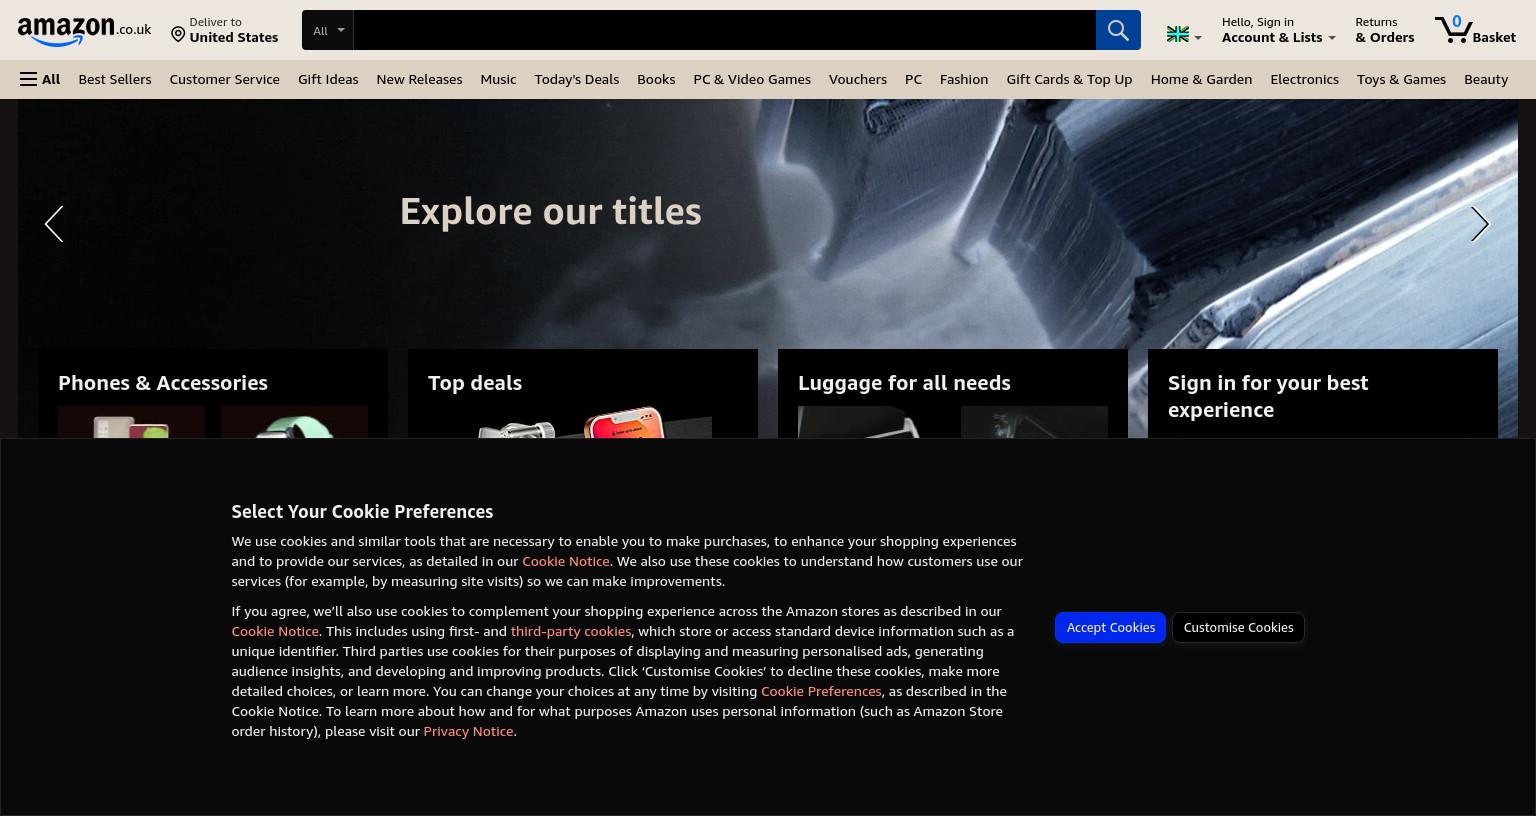Select the PC navigation item
This screenshot has width=1536, height=816.
point(913,79)
